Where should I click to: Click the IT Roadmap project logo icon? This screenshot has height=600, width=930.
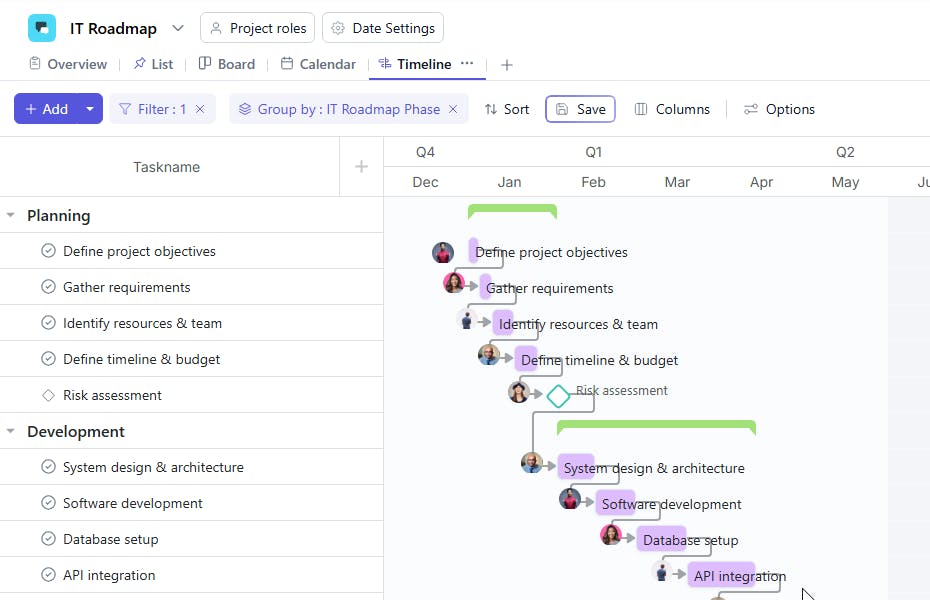[x=42, y=28]
